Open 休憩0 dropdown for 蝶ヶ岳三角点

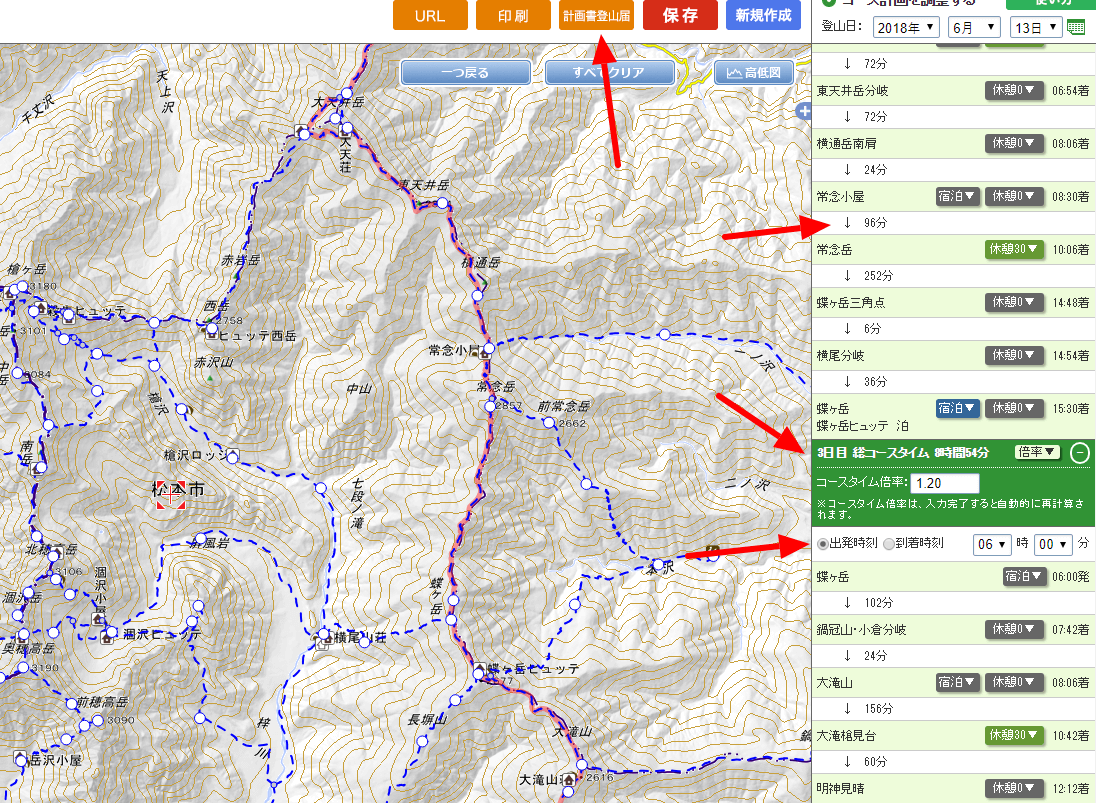(1014, 303)
